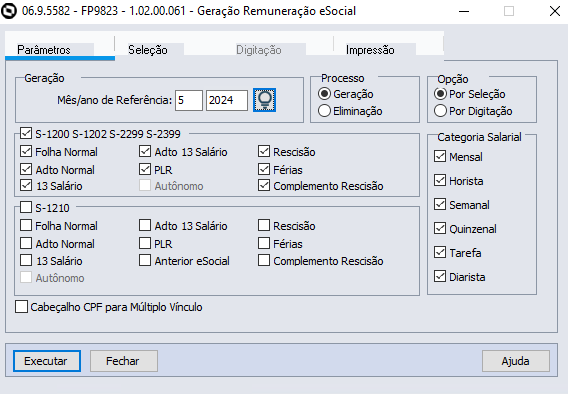Toggle Complemento Rescisão in the S-1200 group
568x394 pixels.
264,185
